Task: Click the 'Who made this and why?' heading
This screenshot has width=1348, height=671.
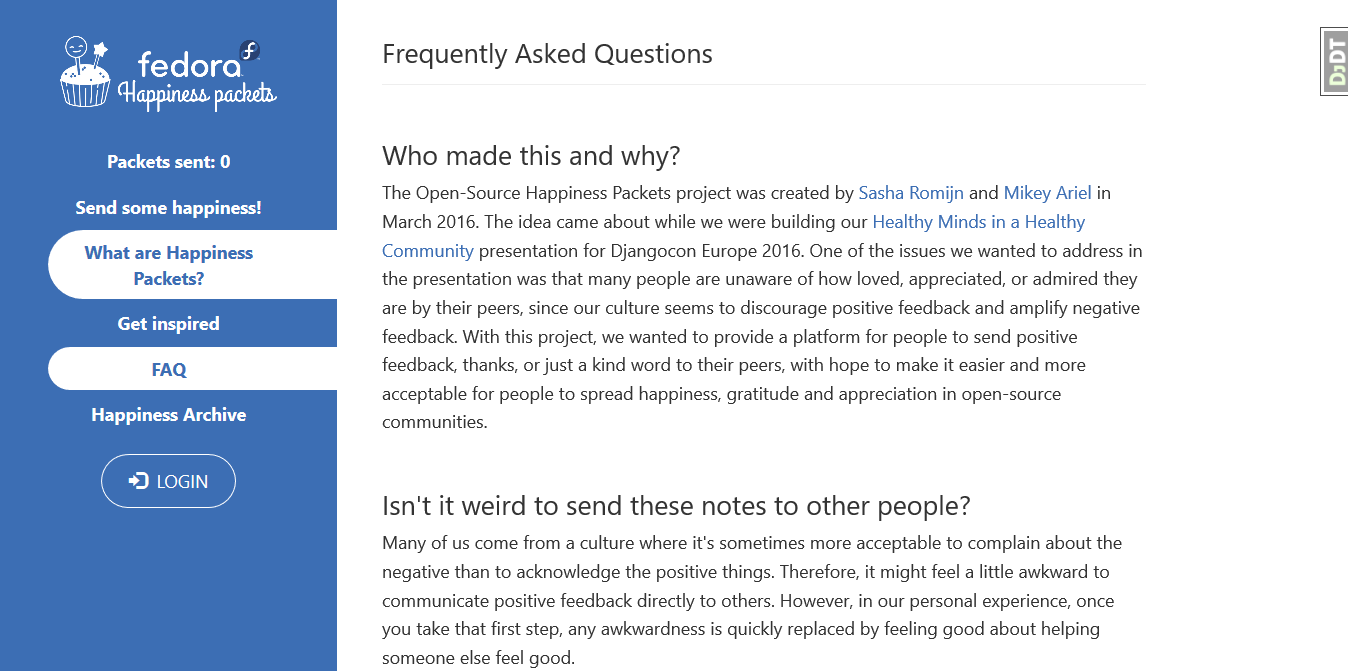Action: click(531, 156)
